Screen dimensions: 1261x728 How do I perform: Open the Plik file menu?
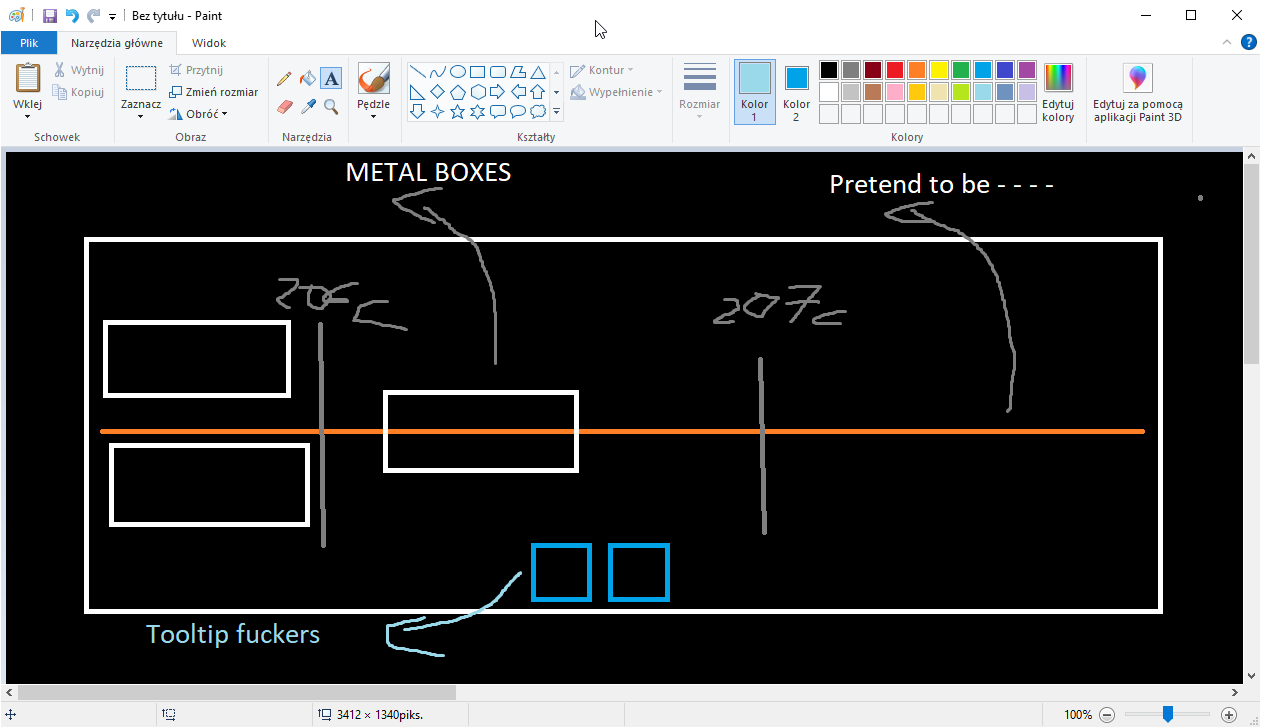click(x=29, y=43)
